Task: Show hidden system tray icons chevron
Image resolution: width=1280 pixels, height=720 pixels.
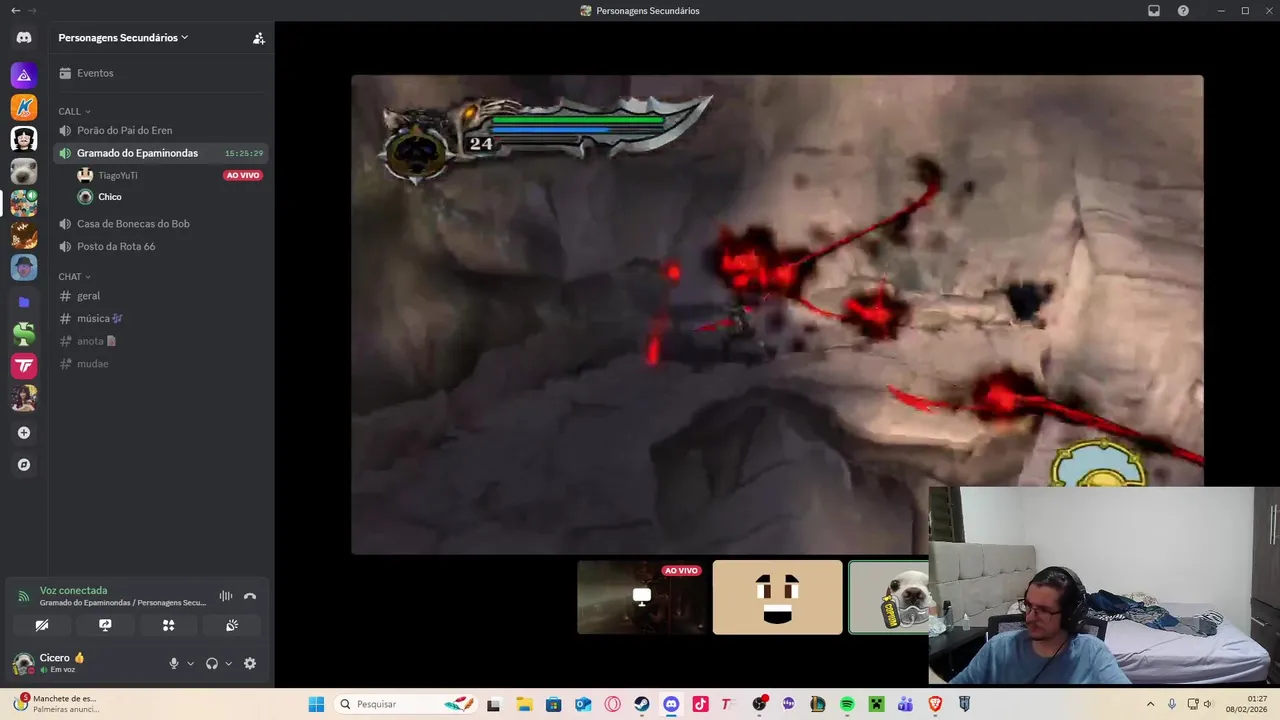Action: 1150,704
